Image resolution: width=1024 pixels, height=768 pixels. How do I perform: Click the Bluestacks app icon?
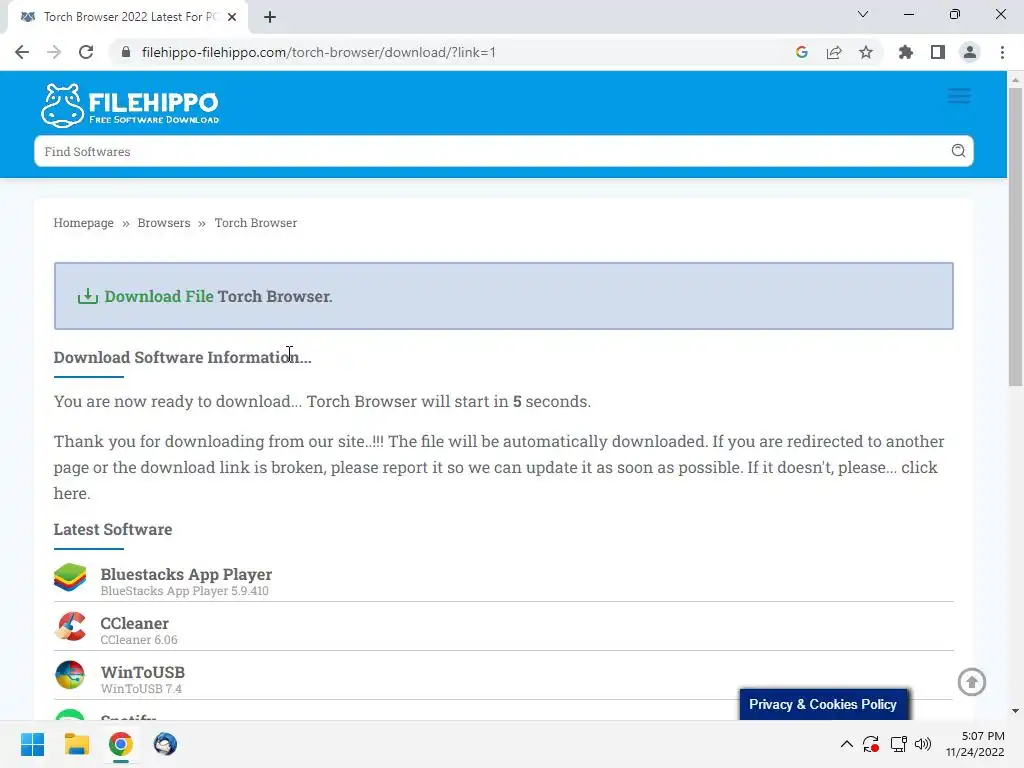tap(70, 577)
